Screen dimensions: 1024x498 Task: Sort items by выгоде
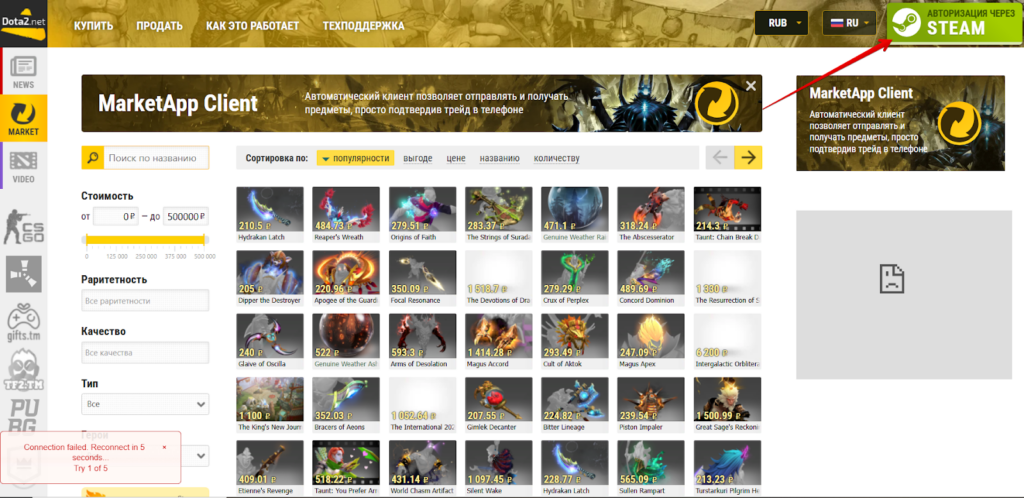(x=418, y=158)
